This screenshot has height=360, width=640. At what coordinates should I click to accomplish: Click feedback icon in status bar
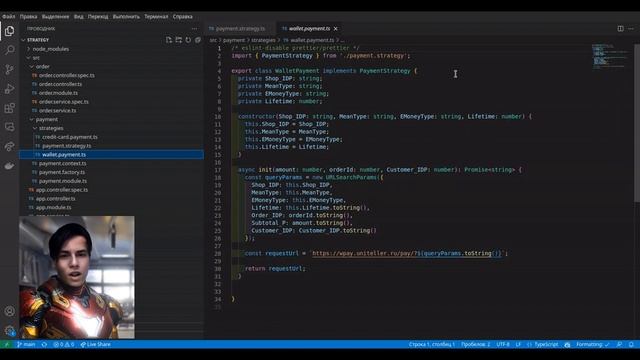coord(620,344)
